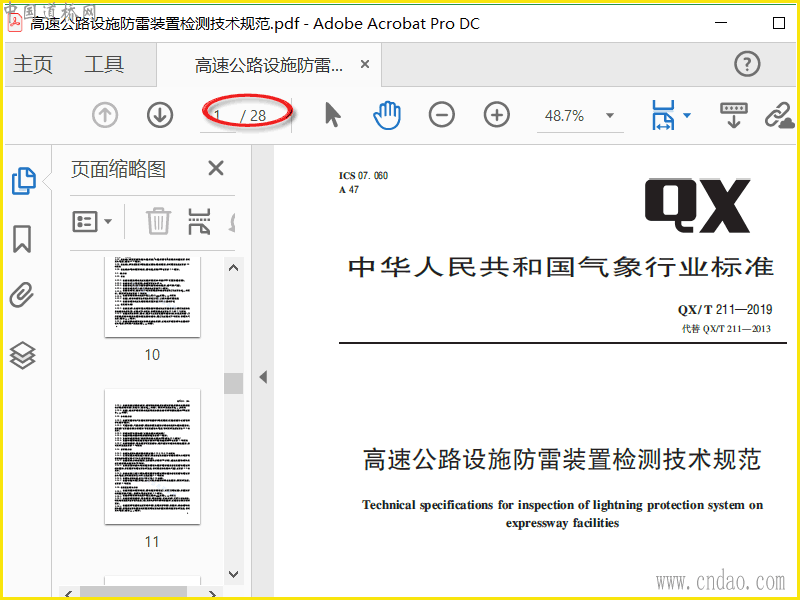Activate the Hand pan tool
The height and width of the screenshot is (600, 800).
pos(387,115)
